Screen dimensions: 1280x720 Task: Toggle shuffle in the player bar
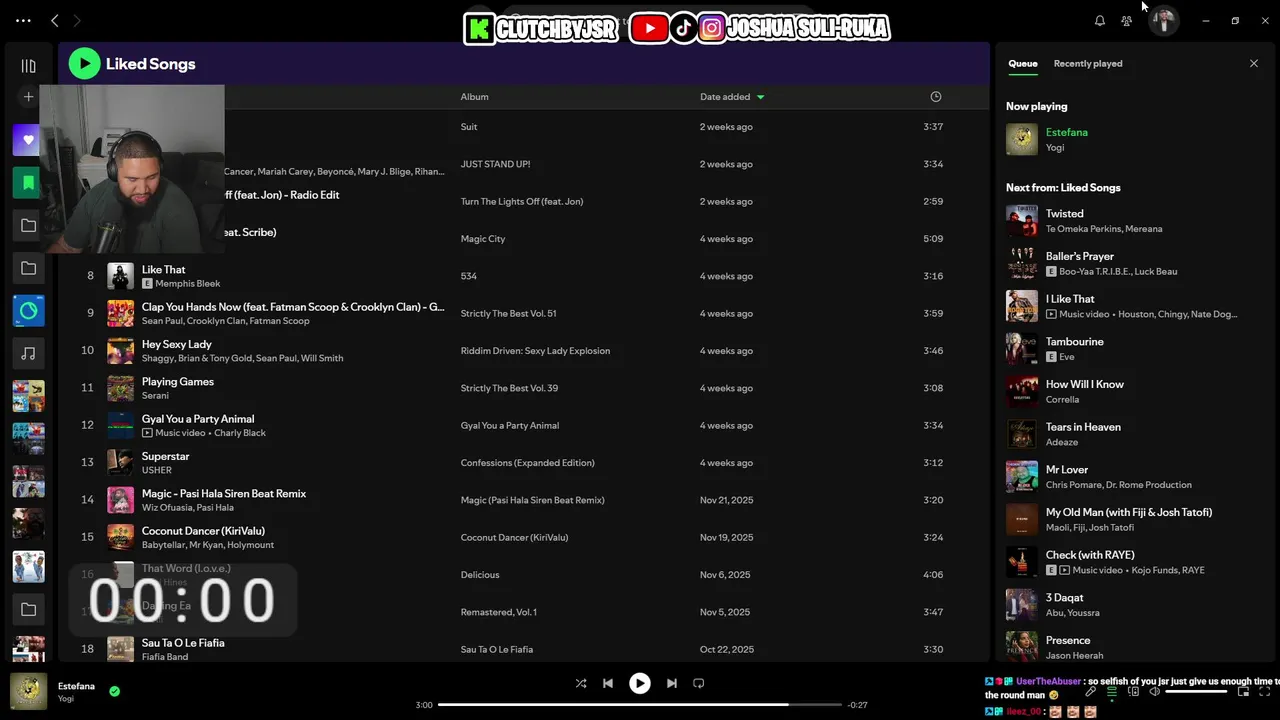(581, 683)
